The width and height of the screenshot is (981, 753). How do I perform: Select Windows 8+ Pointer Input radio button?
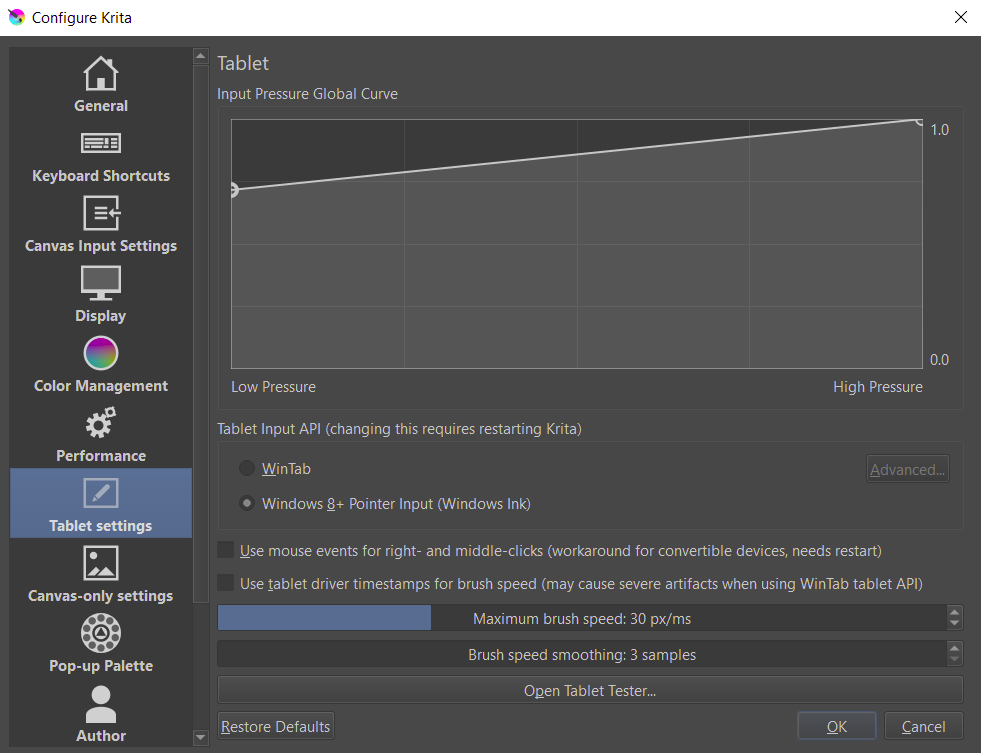[x=247, y=503]
